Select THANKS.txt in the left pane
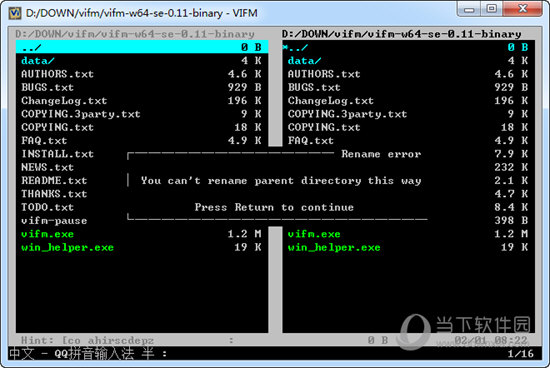The width and height of the screenshot is (550, 368). pyautogui.click(x=54, y=194)
